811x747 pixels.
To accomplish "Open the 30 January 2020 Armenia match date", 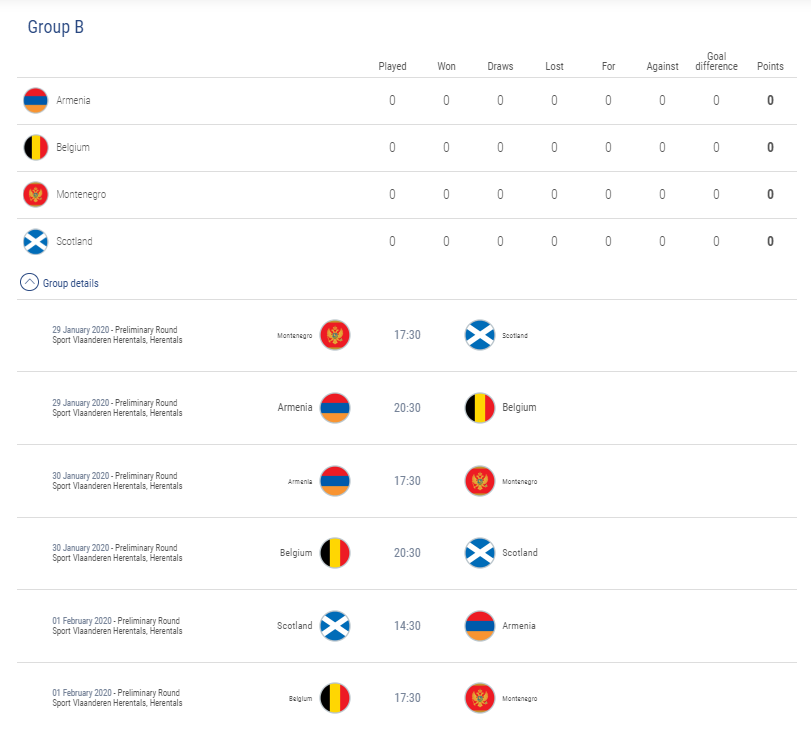I will pyautogui.click(x=81, y=475).
